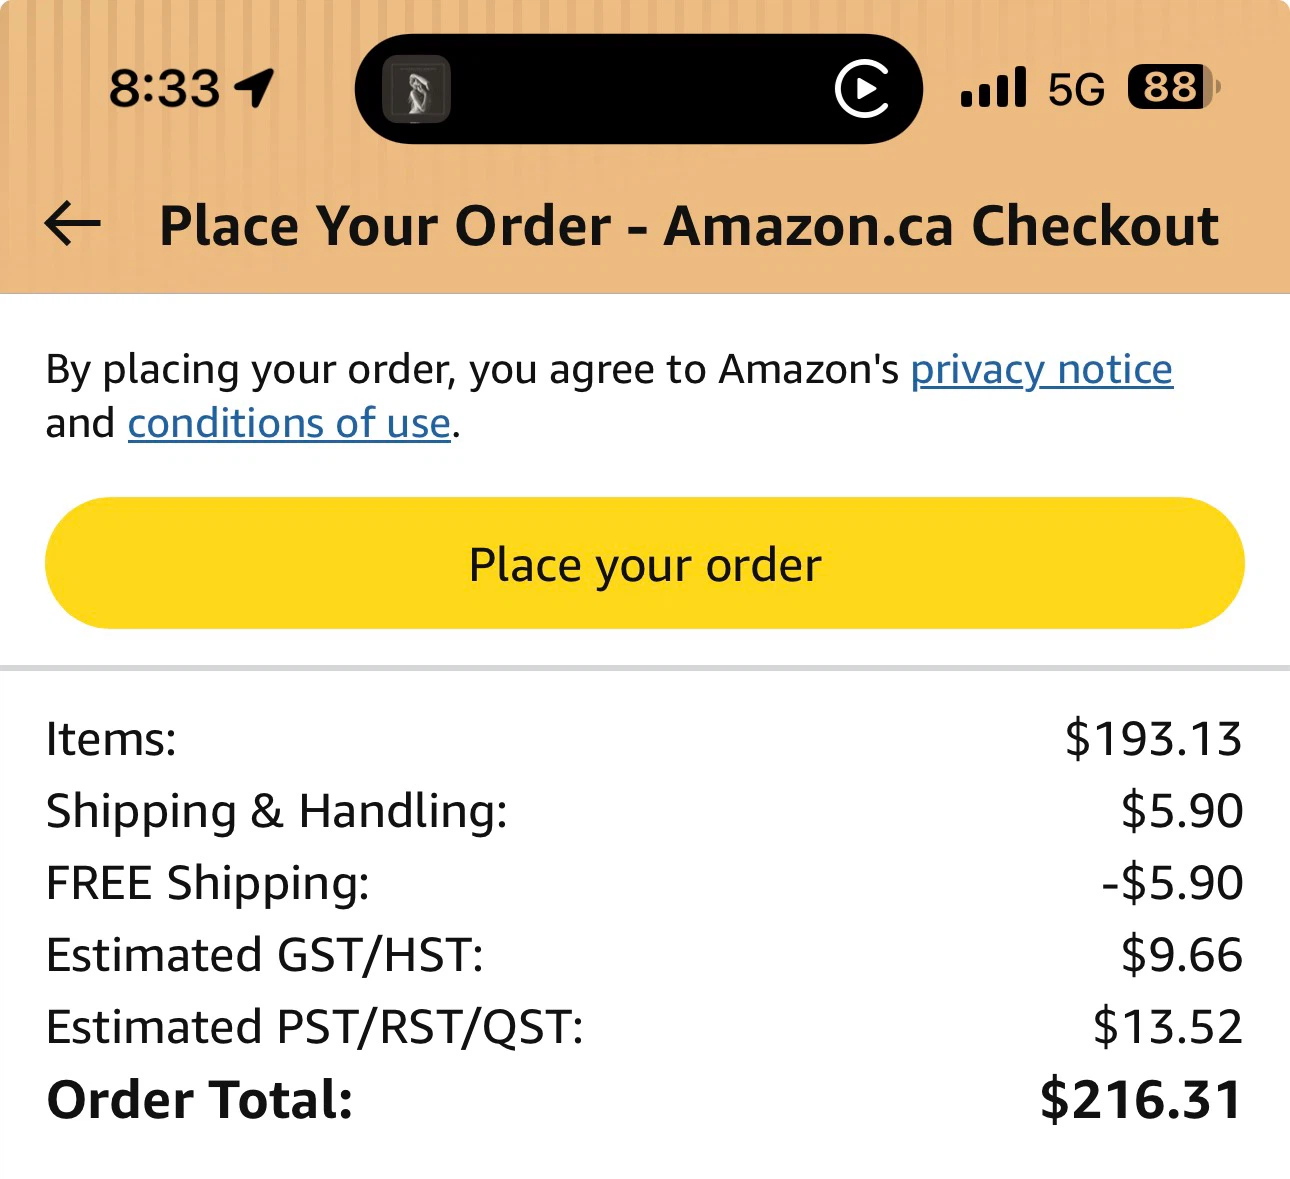This screenshot has height=1179, width=1290.
Task: Tap the $216.31 order total amount
Action: click(x=1141, y=1100)
